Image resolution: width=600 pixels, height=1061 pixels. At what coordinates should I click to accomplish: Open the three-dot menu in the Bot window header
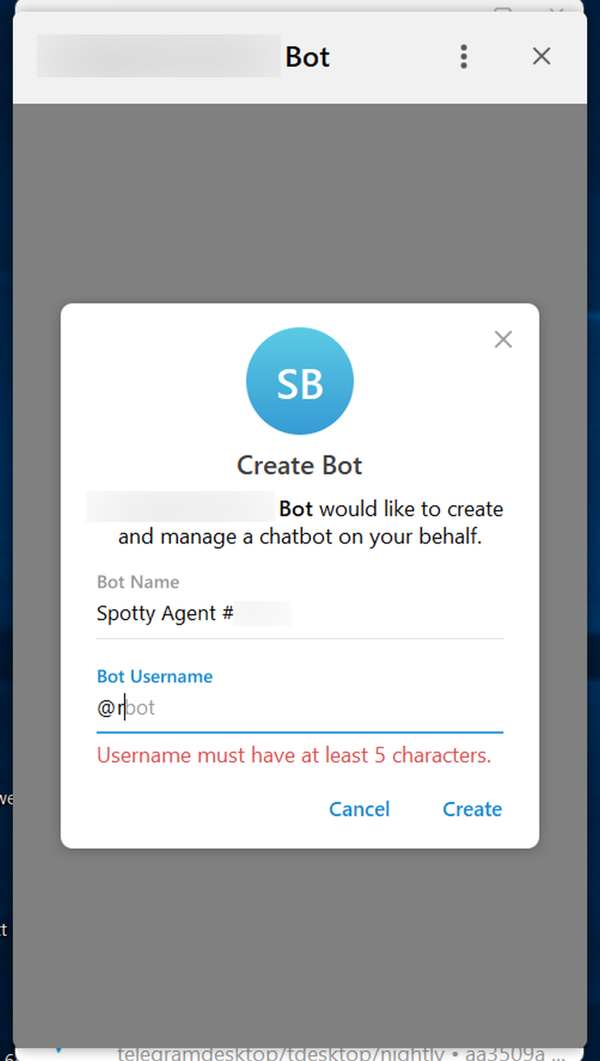463,57
